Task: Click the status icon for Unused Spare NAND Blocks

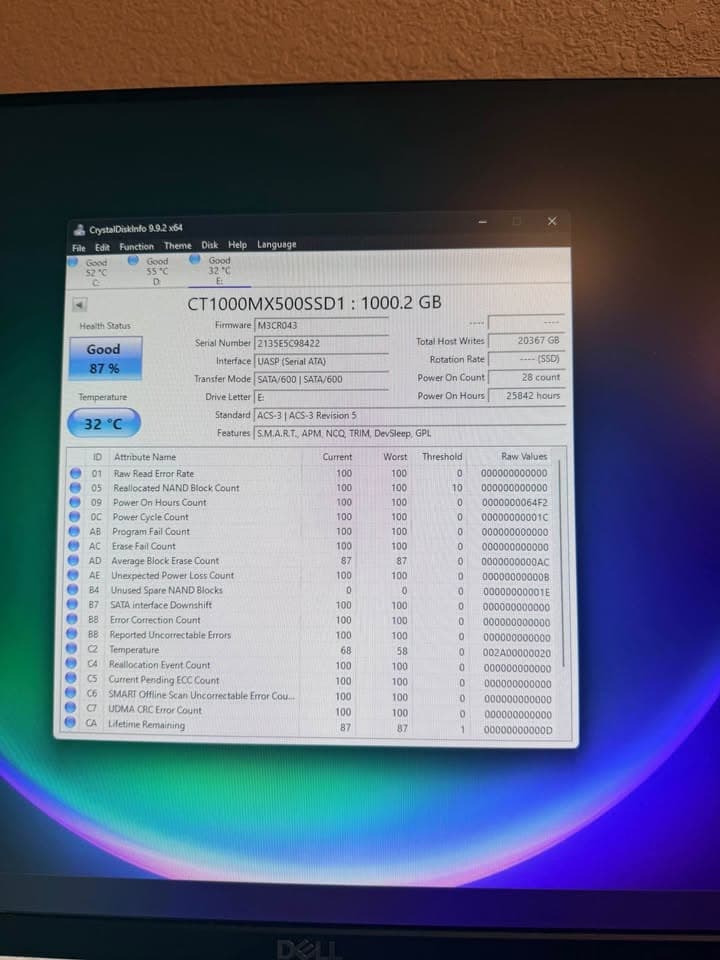Action: pos(73,590)
